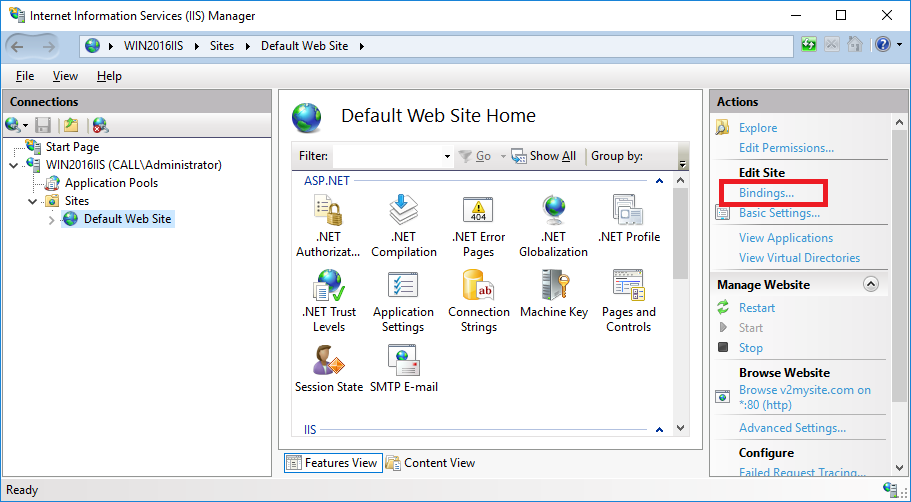Open the View menu
Image resolution: width=911 pixels, height=502 pixels.
tap(65, 76)
